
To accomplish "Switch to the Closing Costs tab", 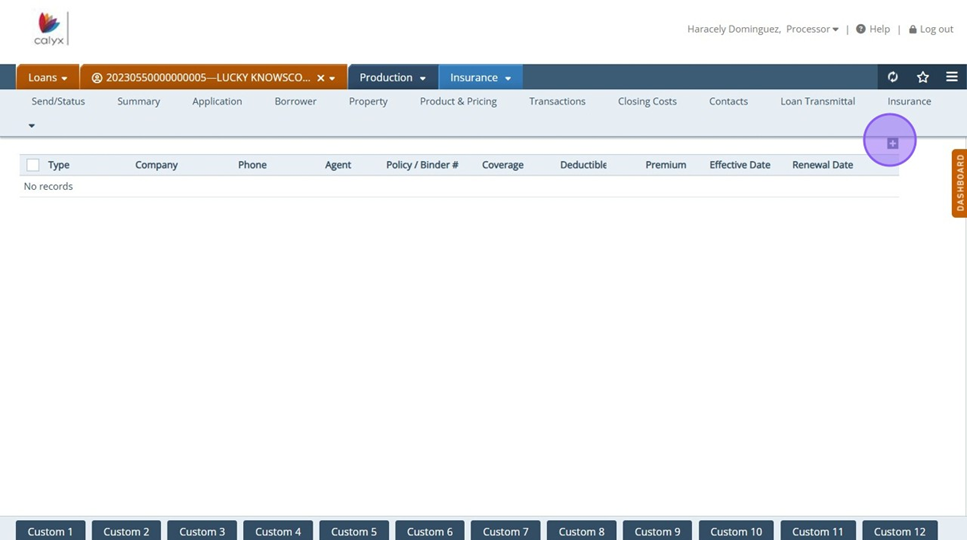I will click(647, 101).
